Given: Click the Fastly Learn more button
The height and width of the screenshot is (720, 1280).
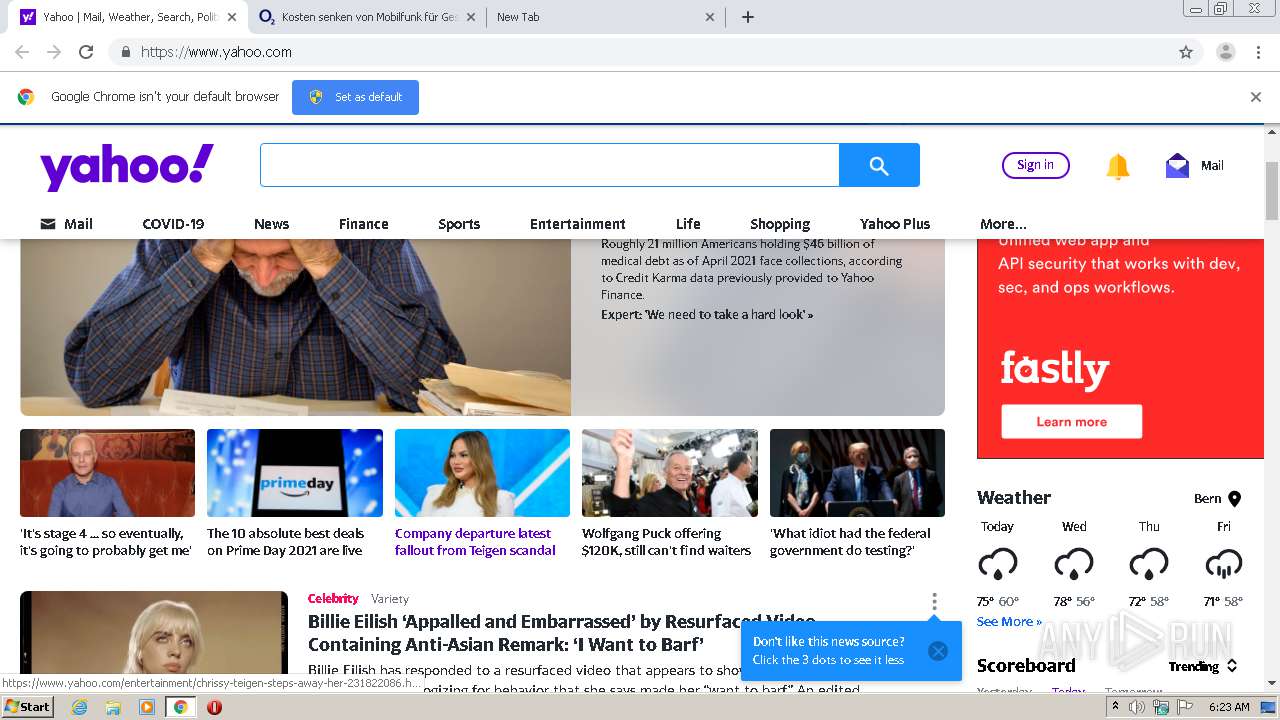Looking at the screenshot, I should 1072,422.
